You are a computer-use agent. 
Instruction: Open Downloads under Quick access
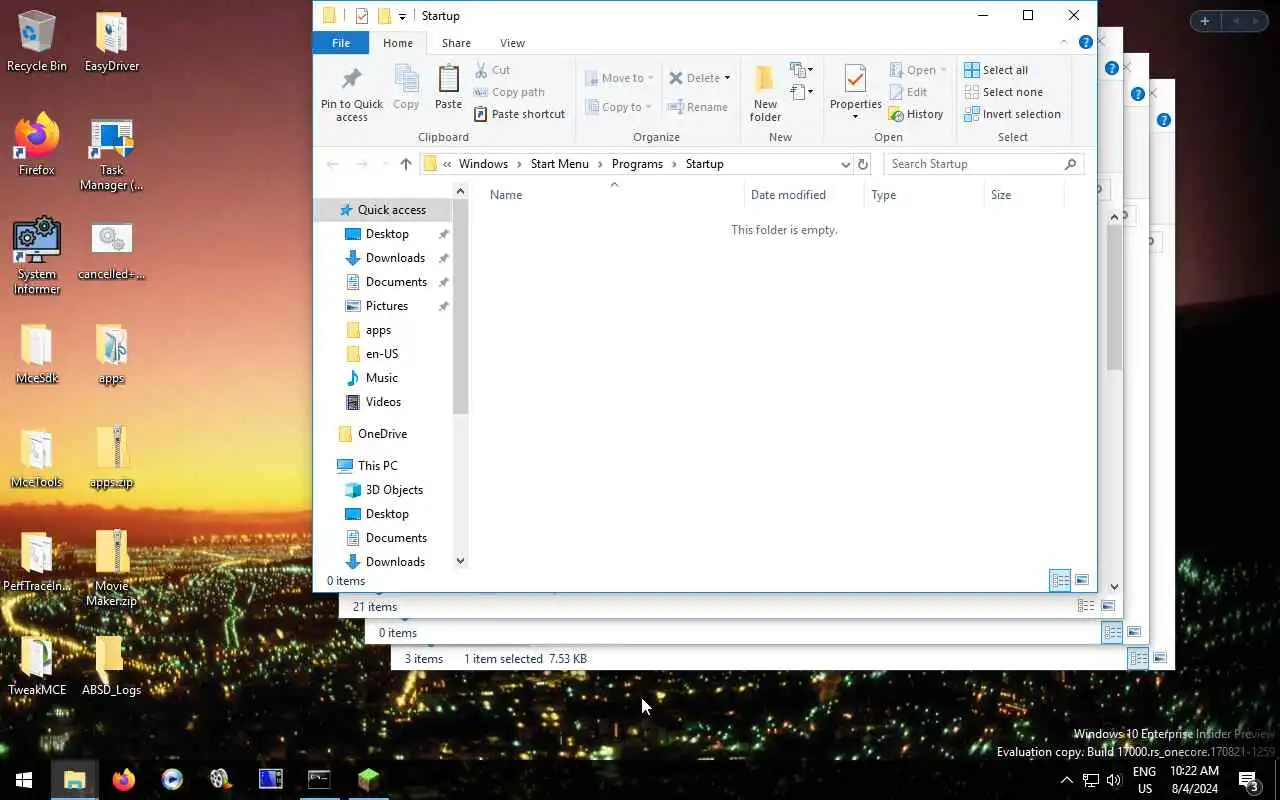click(x=395, y=258)
